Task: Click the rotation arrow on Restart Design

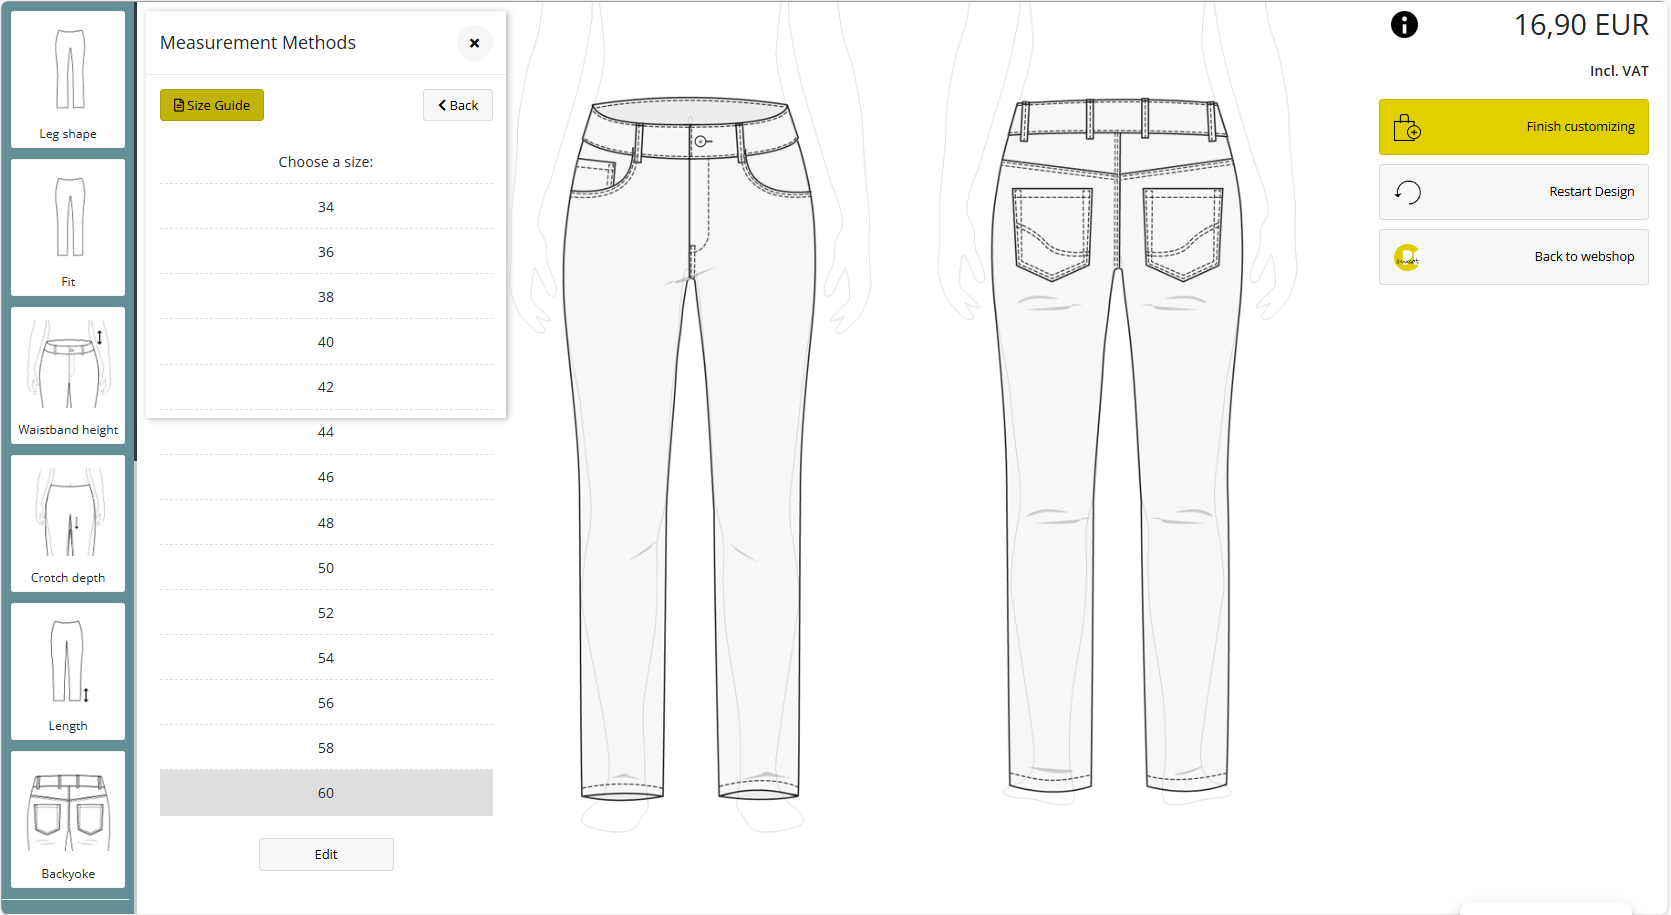Action: [x=1407, y=192]
